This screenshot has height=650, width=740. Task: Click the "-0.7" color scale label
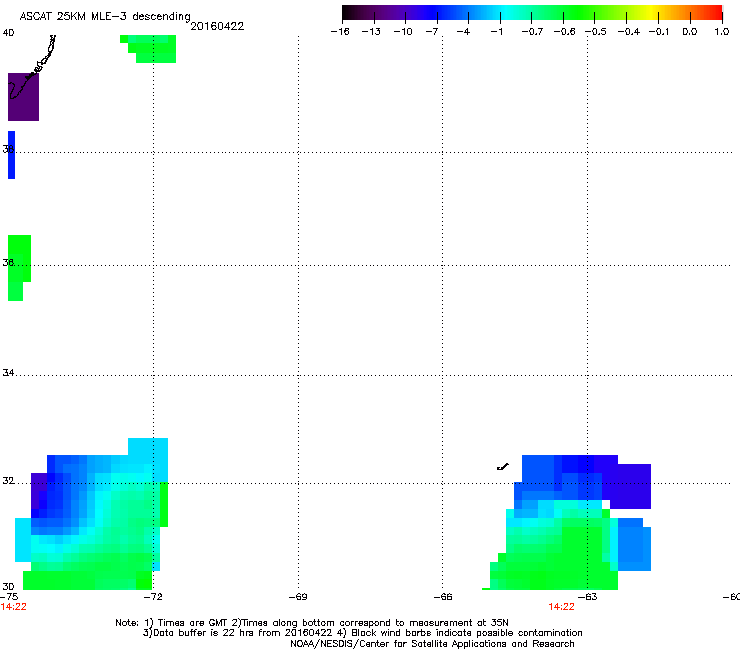click(x=532, y=32)
